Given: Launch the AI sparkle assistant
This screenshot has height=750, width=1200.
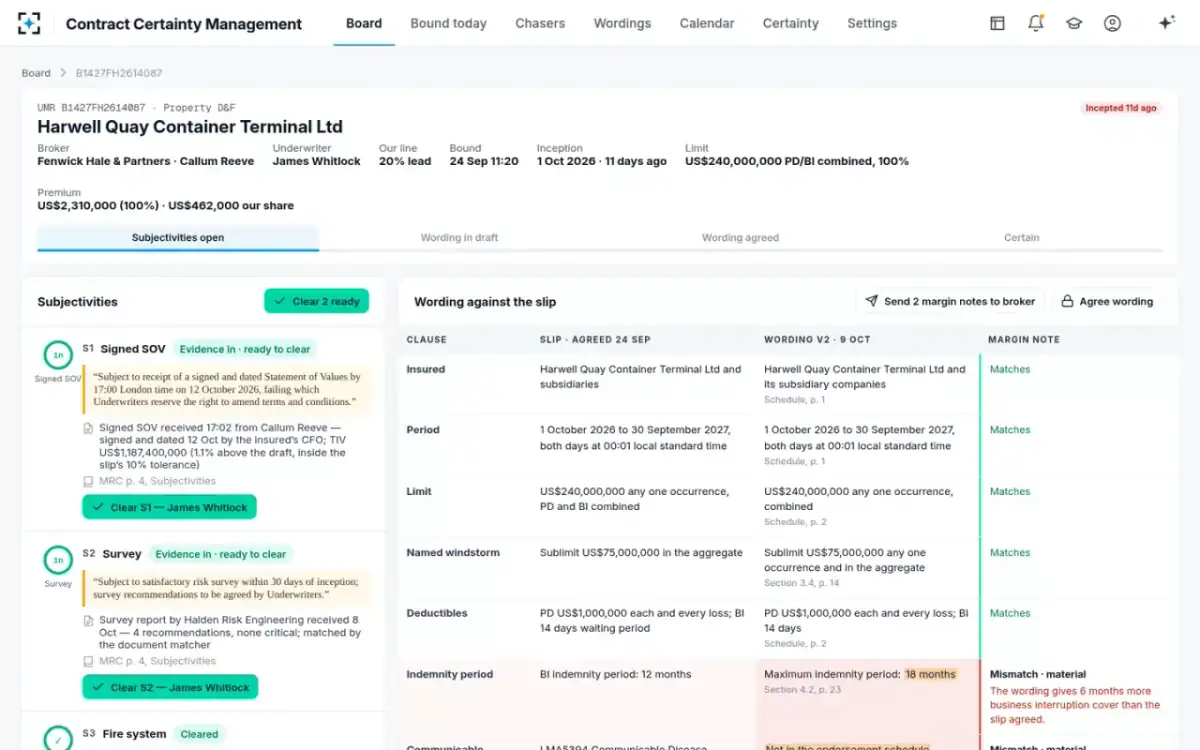Looking at the screenshot, I should [1166, 23].
